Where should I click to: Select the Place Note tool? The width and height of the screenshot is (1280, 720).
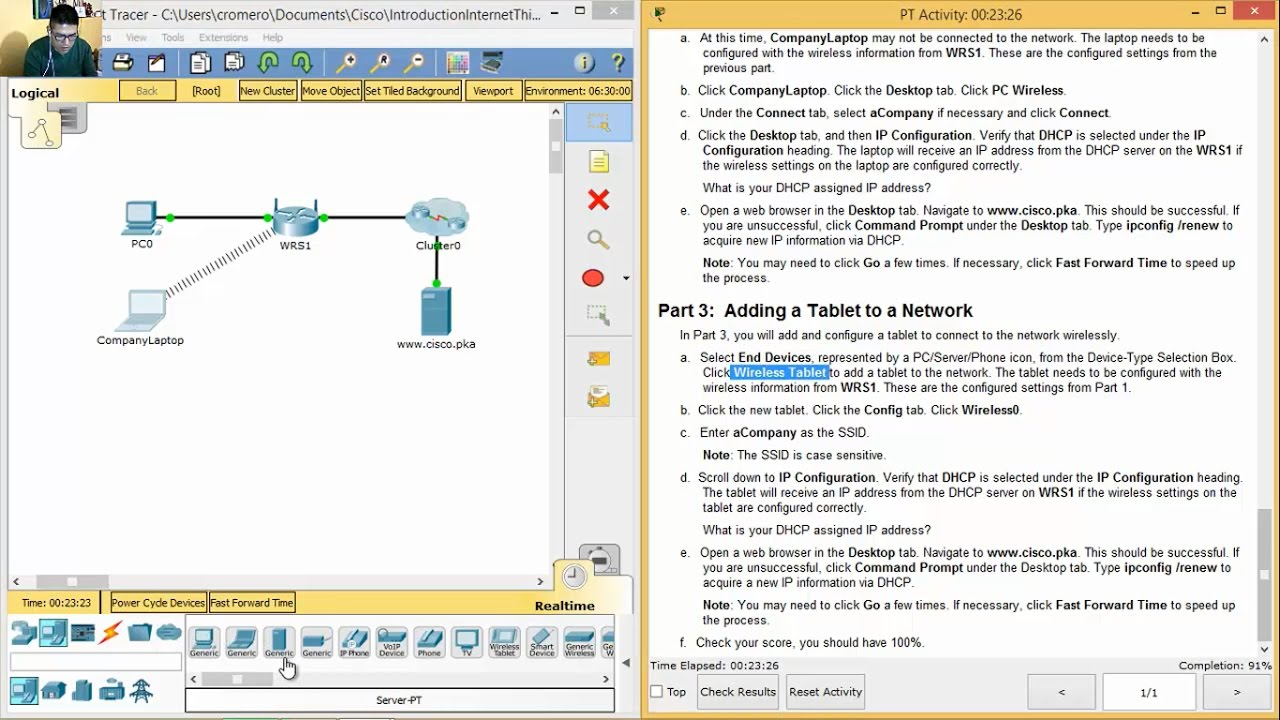(x=598, y=161)
